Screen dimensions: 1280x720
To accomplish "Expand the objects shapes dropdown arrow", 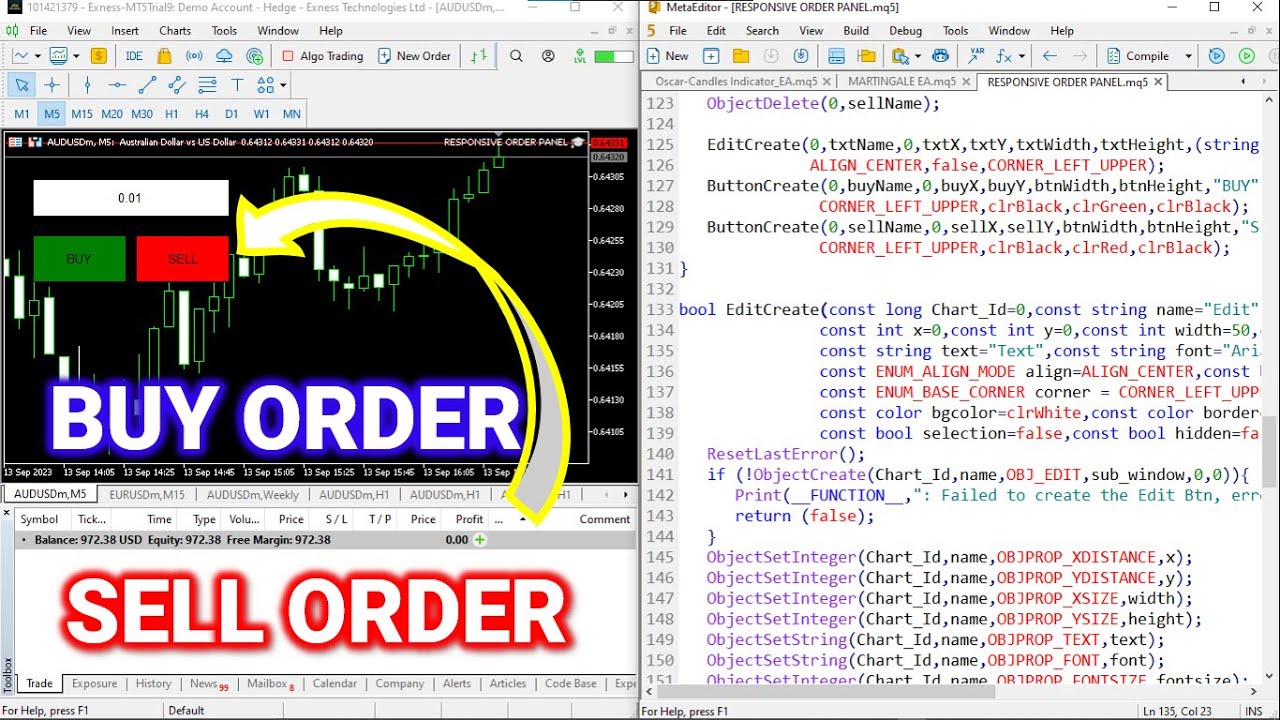I will coord(283,85).
